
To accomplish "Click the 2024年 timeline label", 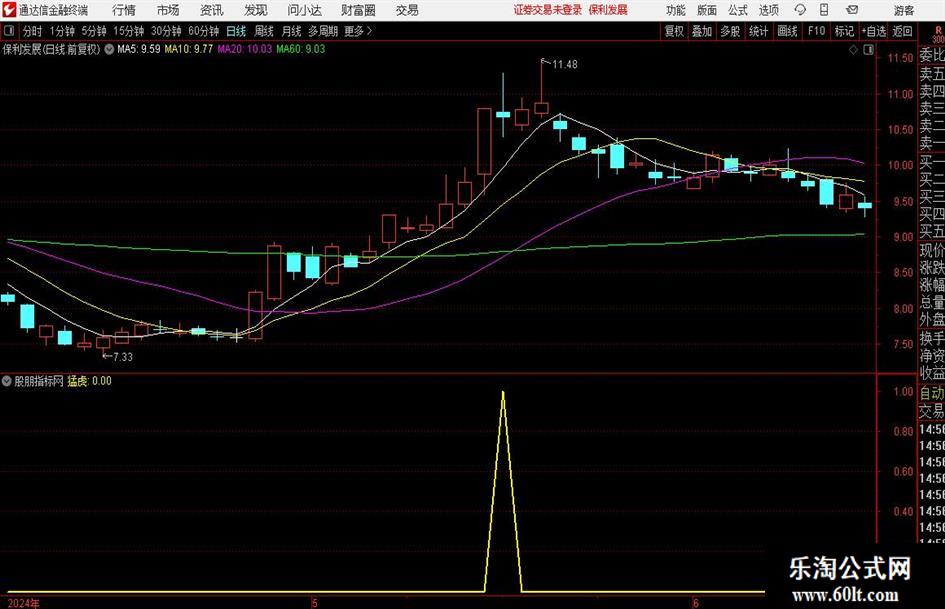I will 24,603.
